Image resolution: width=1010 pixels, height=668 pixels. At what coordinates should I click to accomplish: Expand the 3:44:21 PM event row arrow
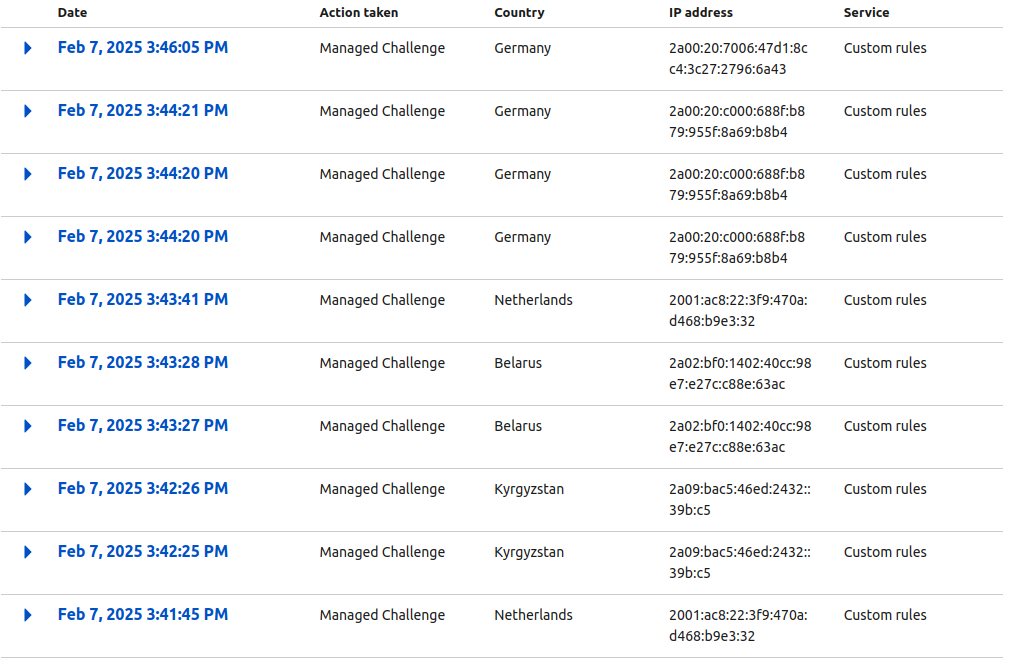pyautogui.click(x=28, y=111)
